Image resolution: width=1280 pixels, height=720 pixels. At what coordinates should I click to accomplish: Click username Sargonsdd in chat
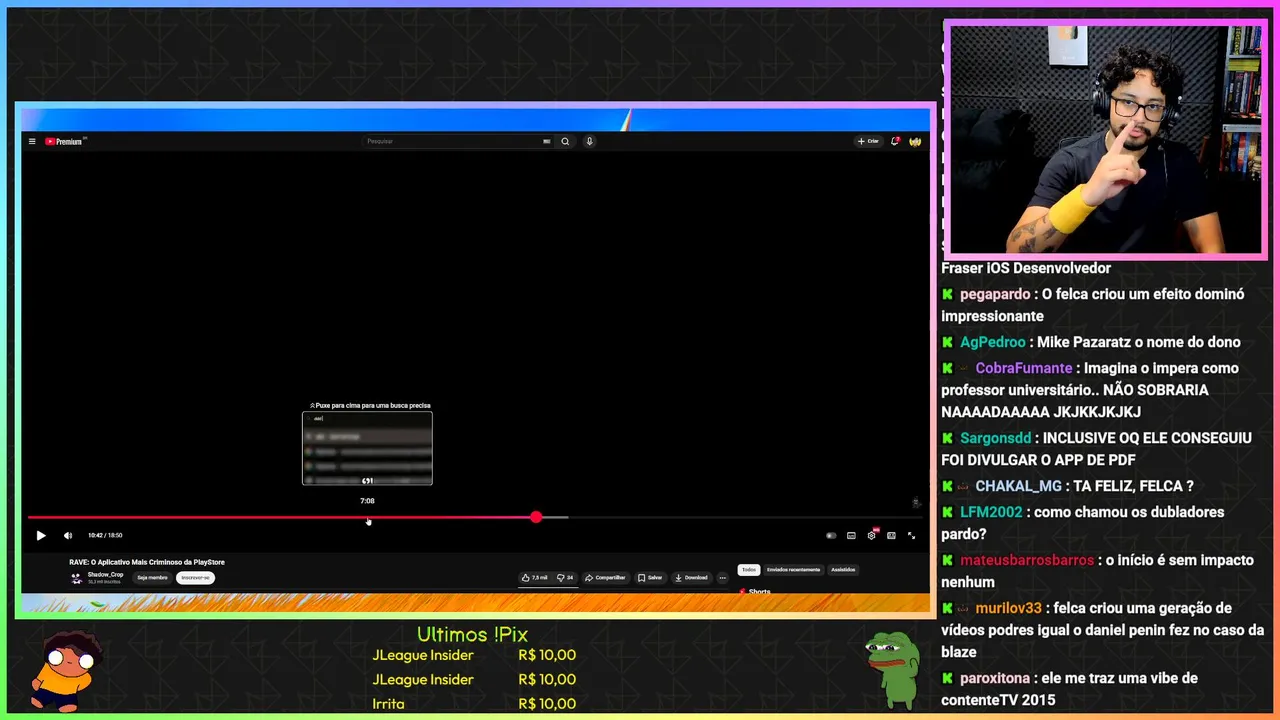pos(996,438)
